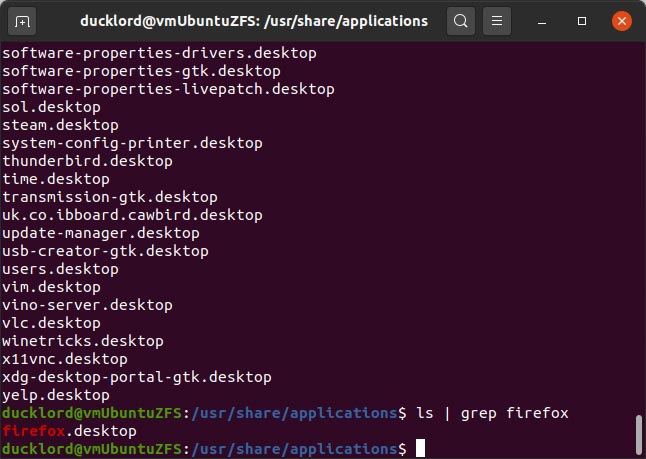Click usb-creator-gtk.desktop entry
Screen dimensions: 646x459
tap(105, 251)
